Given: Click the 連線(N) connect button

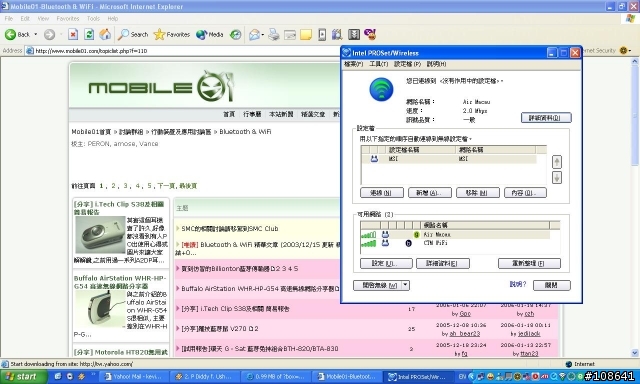Looking at the screenshot, I should coord(382,193).
